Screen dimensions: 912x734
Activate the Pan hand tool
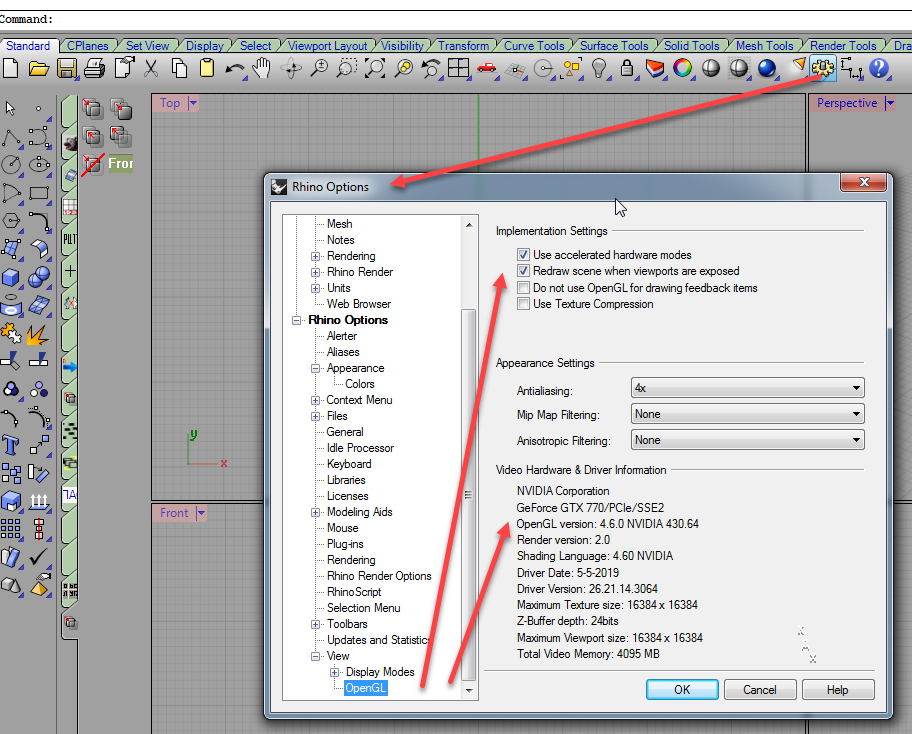(x=263, y=68)
